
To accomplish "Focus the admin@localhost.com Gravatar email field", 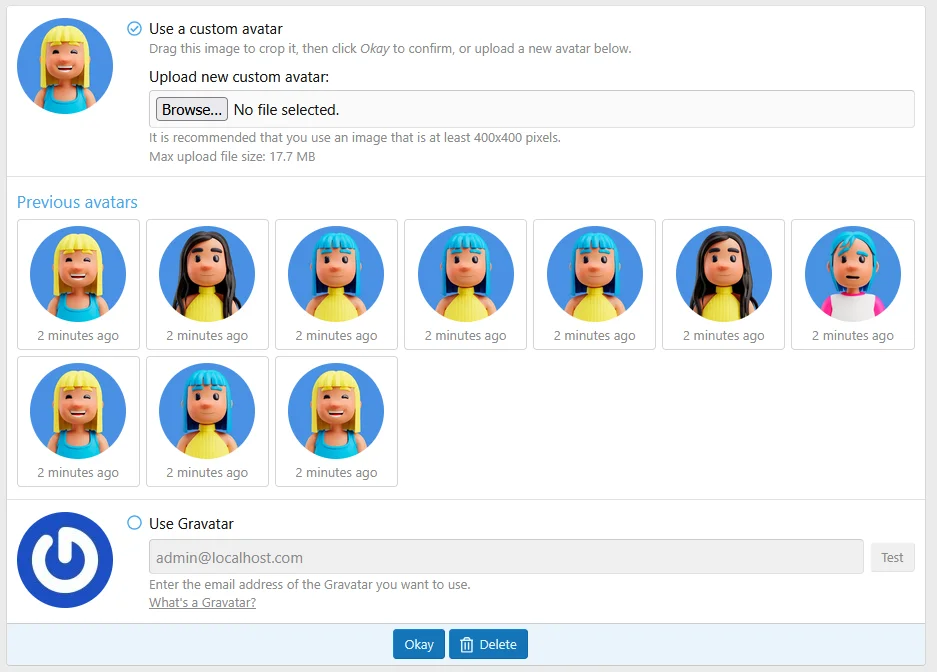I will click(x=506, y=557).
